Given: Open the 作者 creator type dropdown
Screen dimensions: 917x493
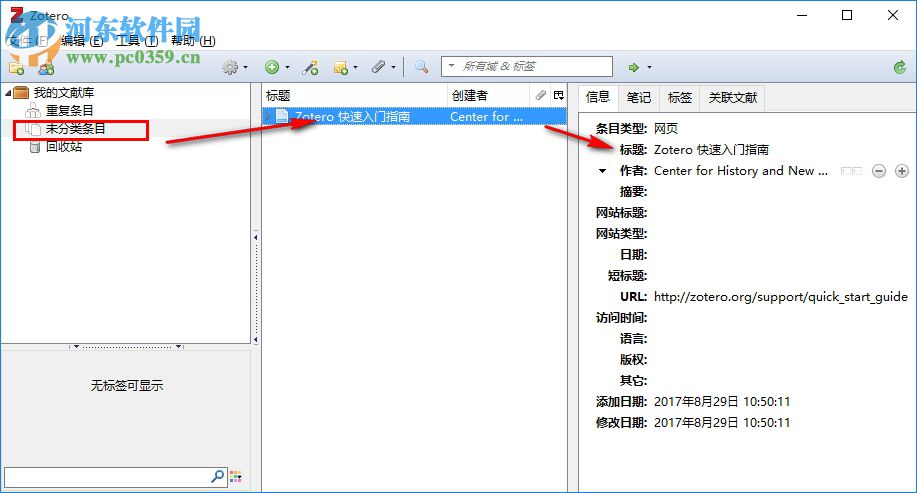Looking at the screenshot, I should 602,171.
